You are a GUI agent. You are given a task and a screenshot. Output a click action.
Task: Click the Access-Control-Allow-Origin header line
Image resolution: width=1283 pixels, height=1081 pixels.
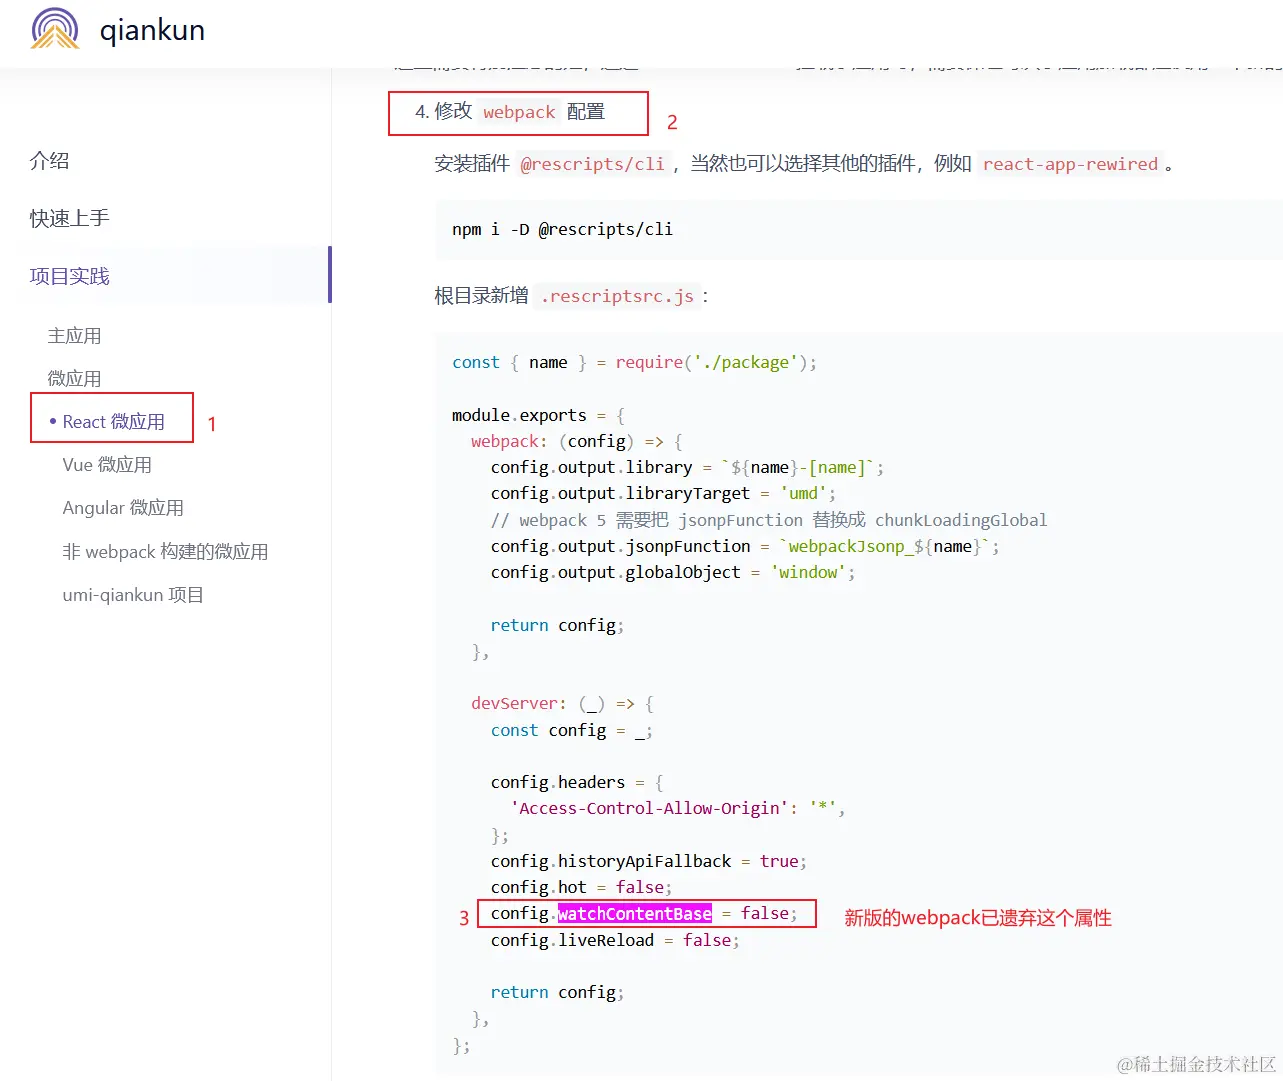pos(677,808)
